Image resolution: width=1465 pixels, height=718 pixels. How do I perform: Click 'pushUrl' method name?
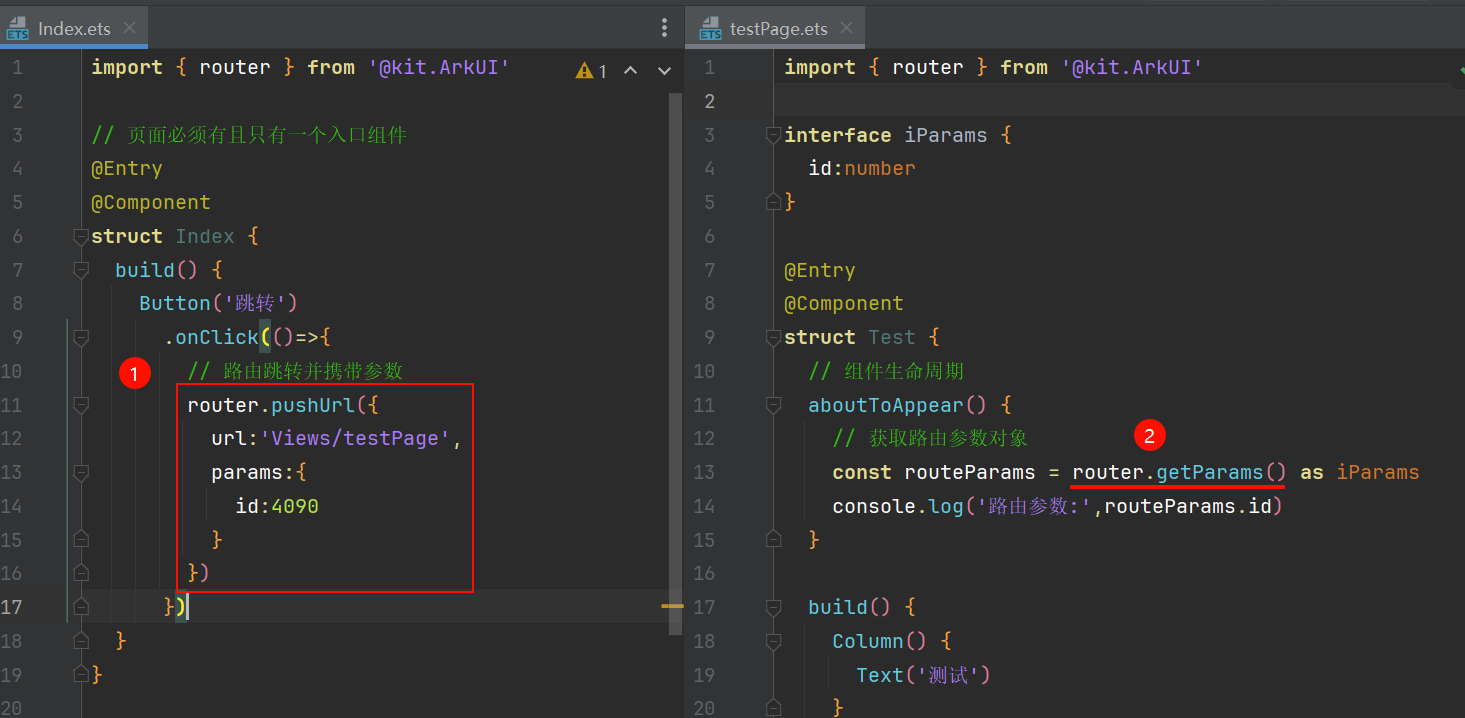(x=313, y=405)
